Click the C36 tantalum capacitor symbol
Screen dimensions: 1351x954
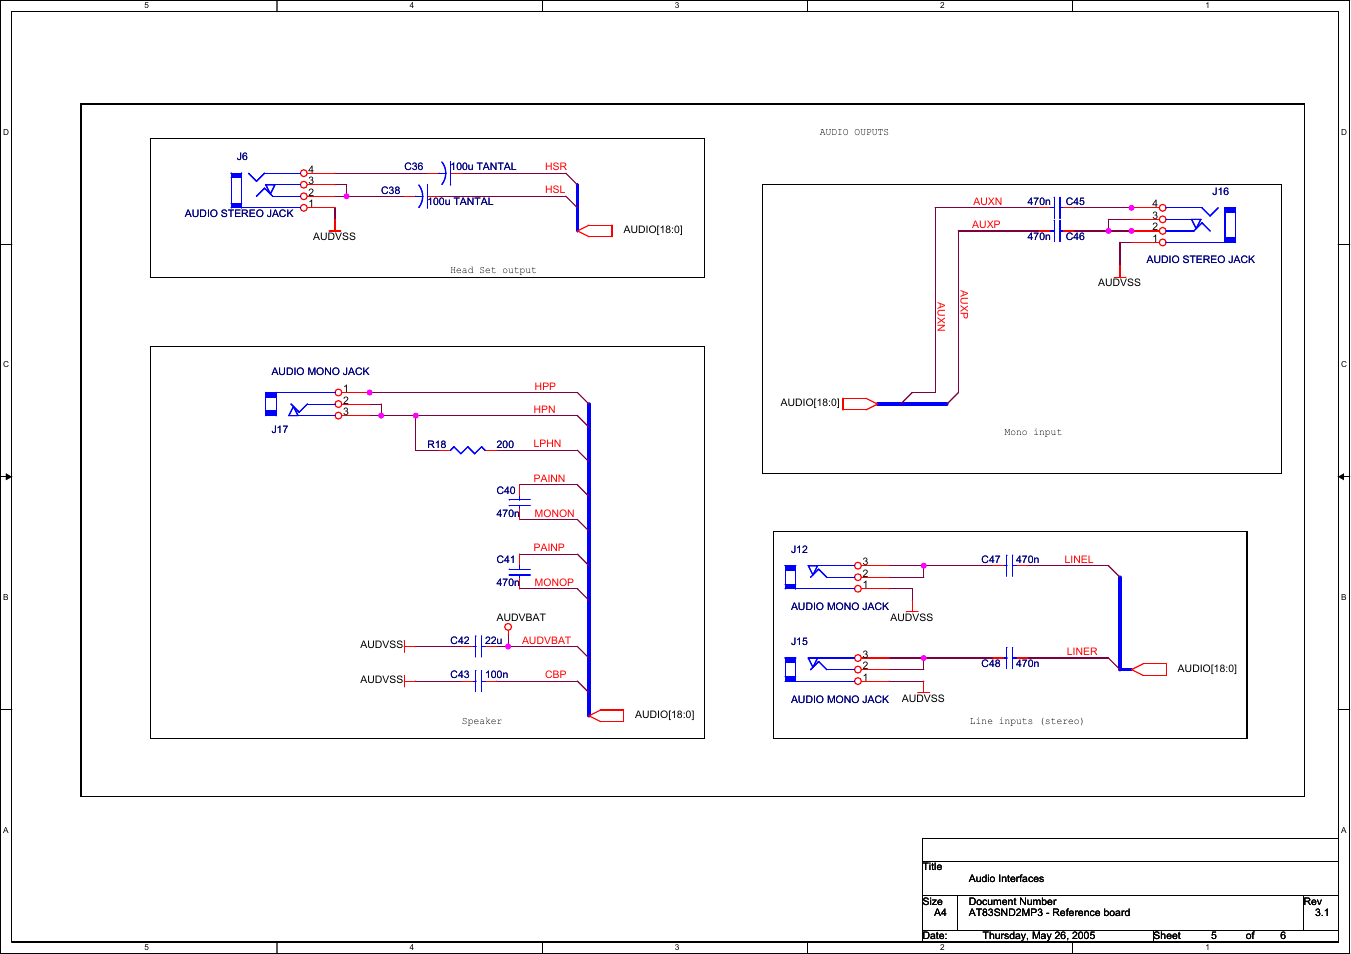tap(446, 173)
